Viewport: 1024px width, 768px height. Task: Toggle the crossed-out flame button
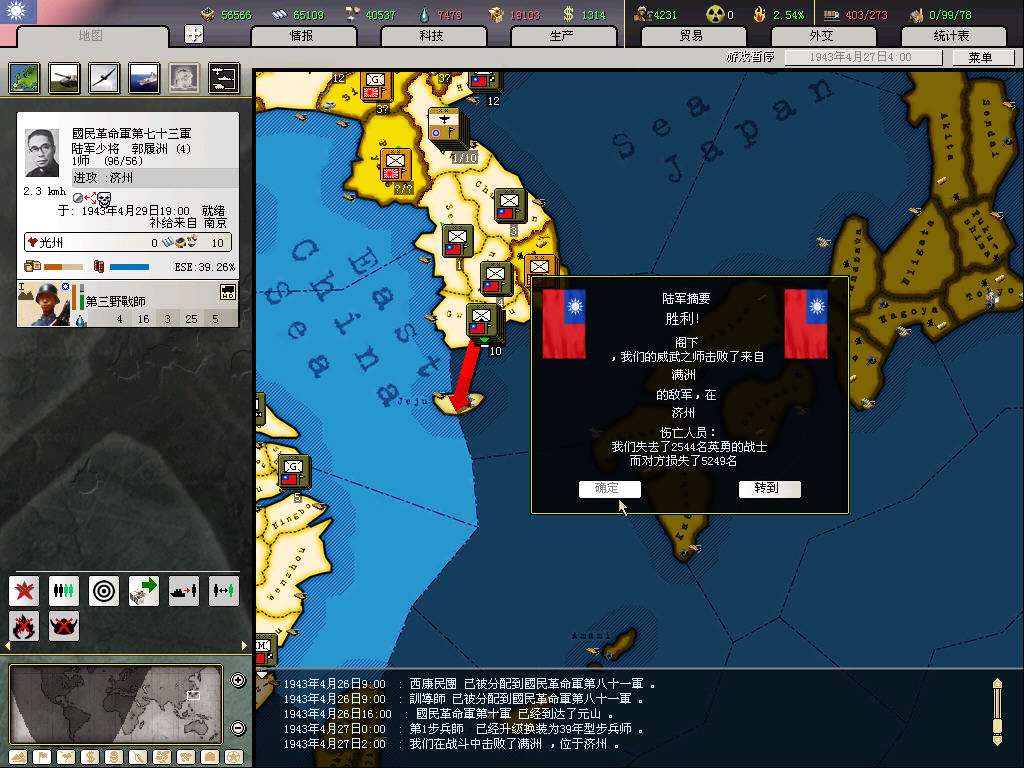24,626
